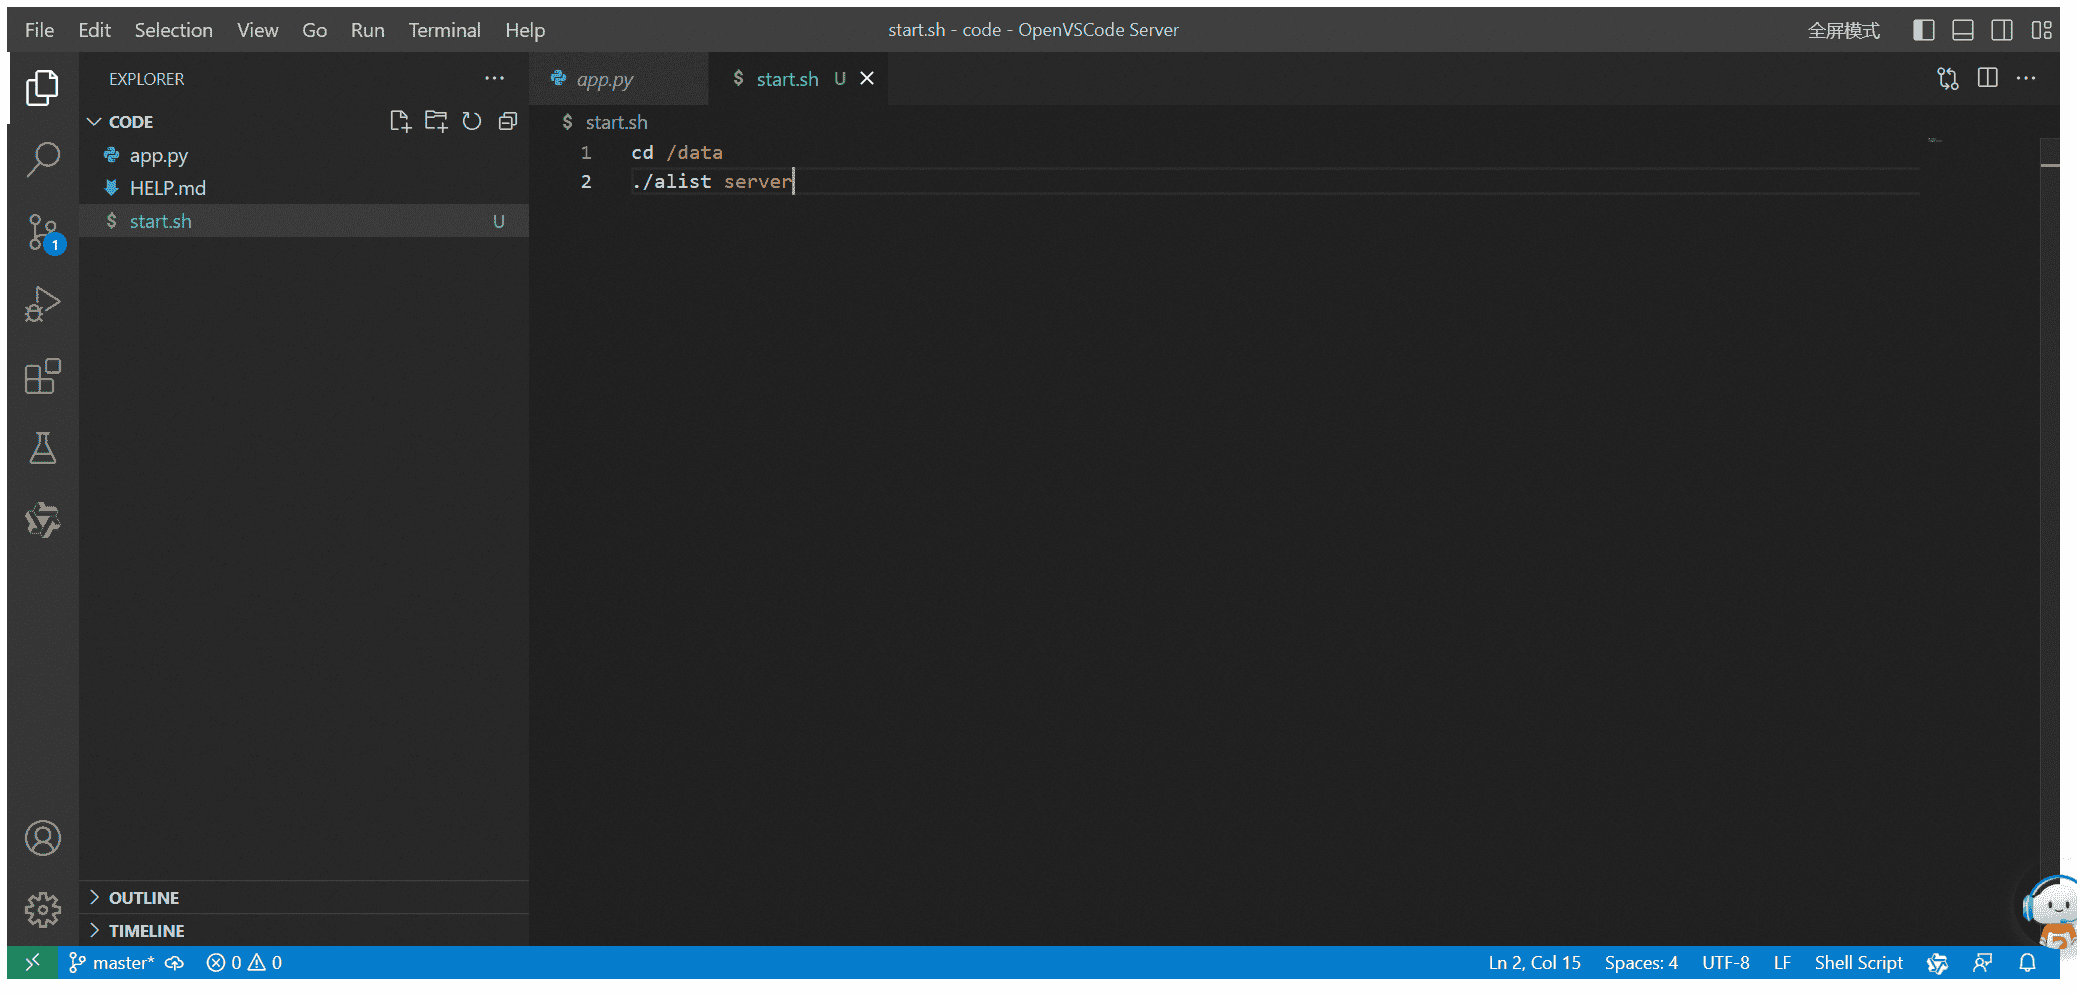Image resolution: width=2077 pixels, height=994 pixels.
Task: Click the New Folder icon in Explorer
Action: [436, 122]
